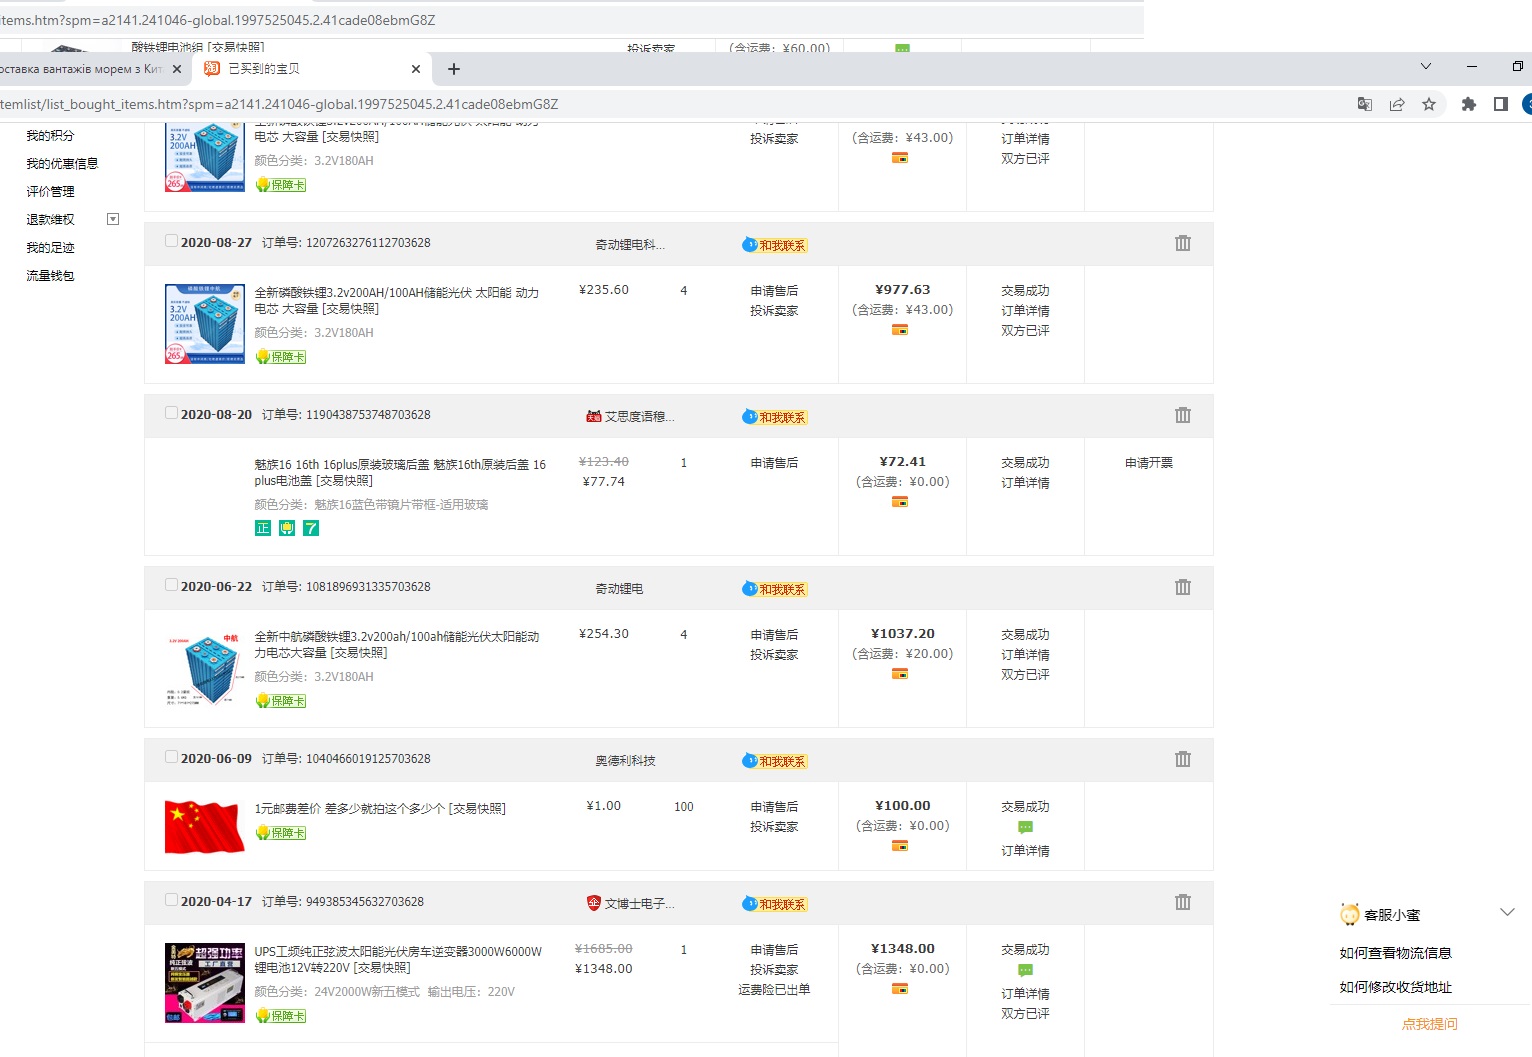Click the green message icon under ¥1348.00 order status
The image size is (1532, 1057).
pos(1025,970)
